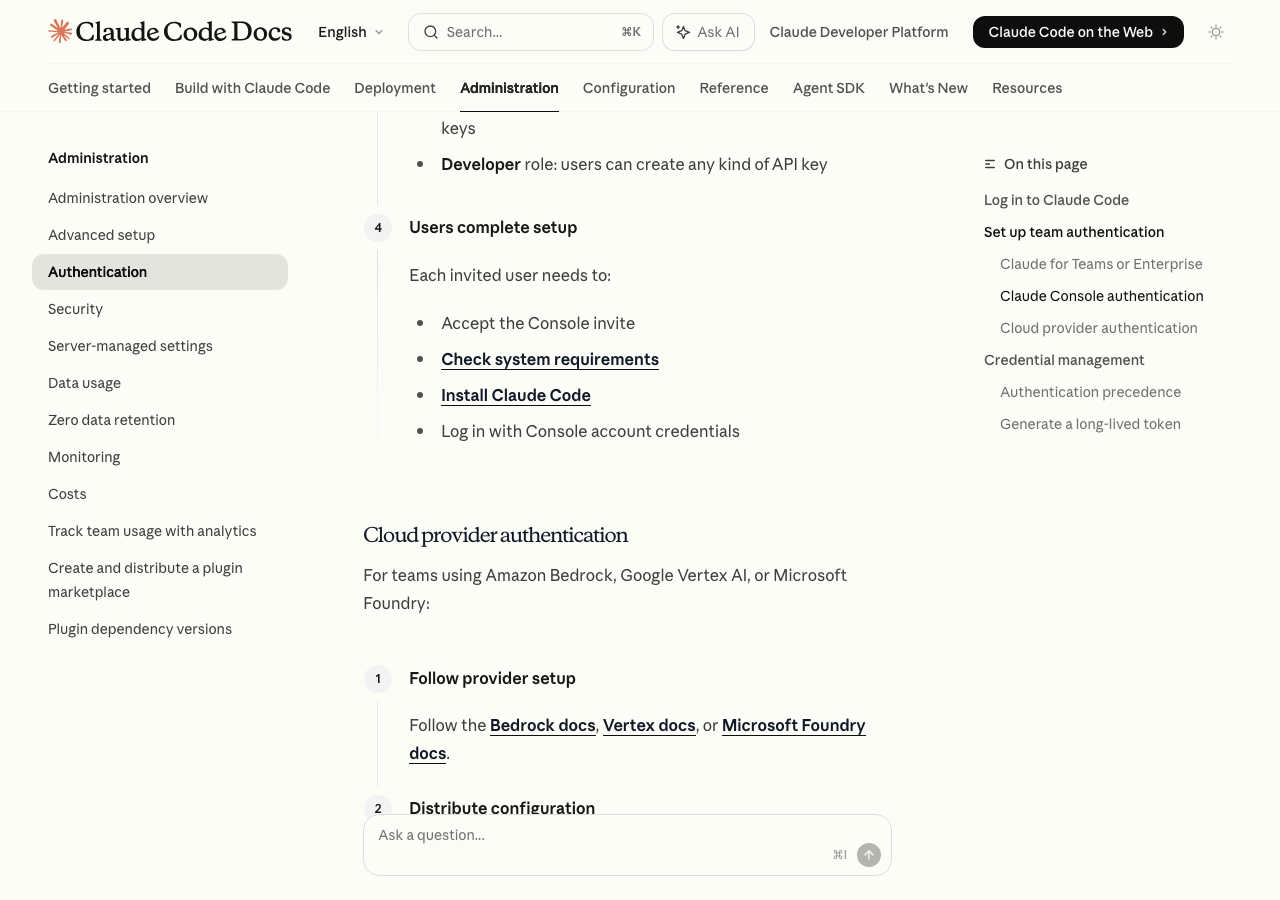The height and width of the screenshot is (900, 1280).
Task: Click the Claude Code Docs starburst logo
Action: click(60, 32)
